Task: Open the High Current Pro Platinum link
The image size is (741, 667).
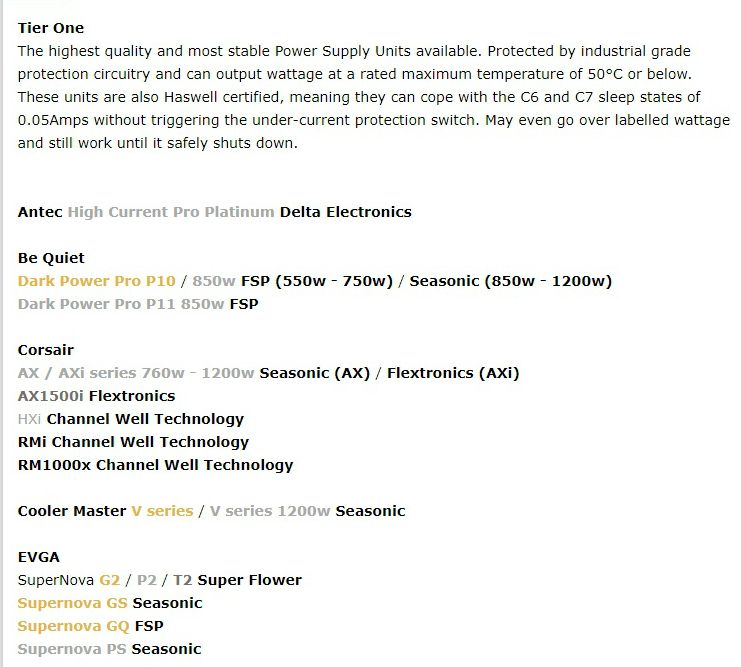Action: tap(171, 212)
